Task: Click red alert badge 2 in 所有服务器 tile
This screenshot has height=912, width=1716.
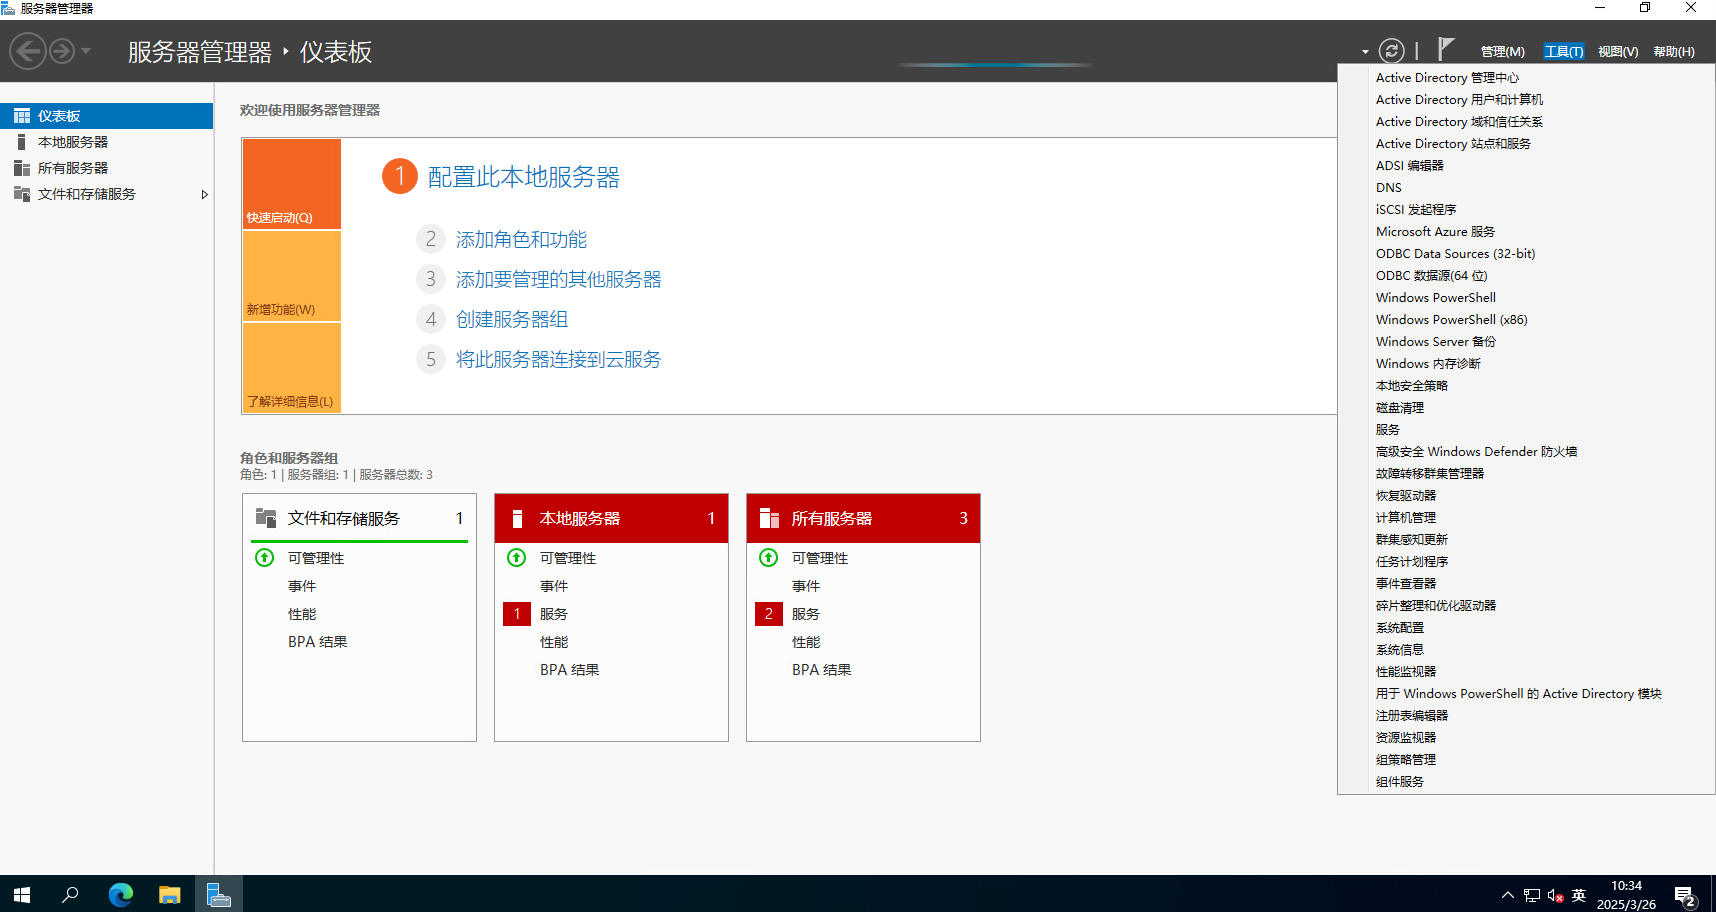Action: pyautogui.click(x=769, y=614)
